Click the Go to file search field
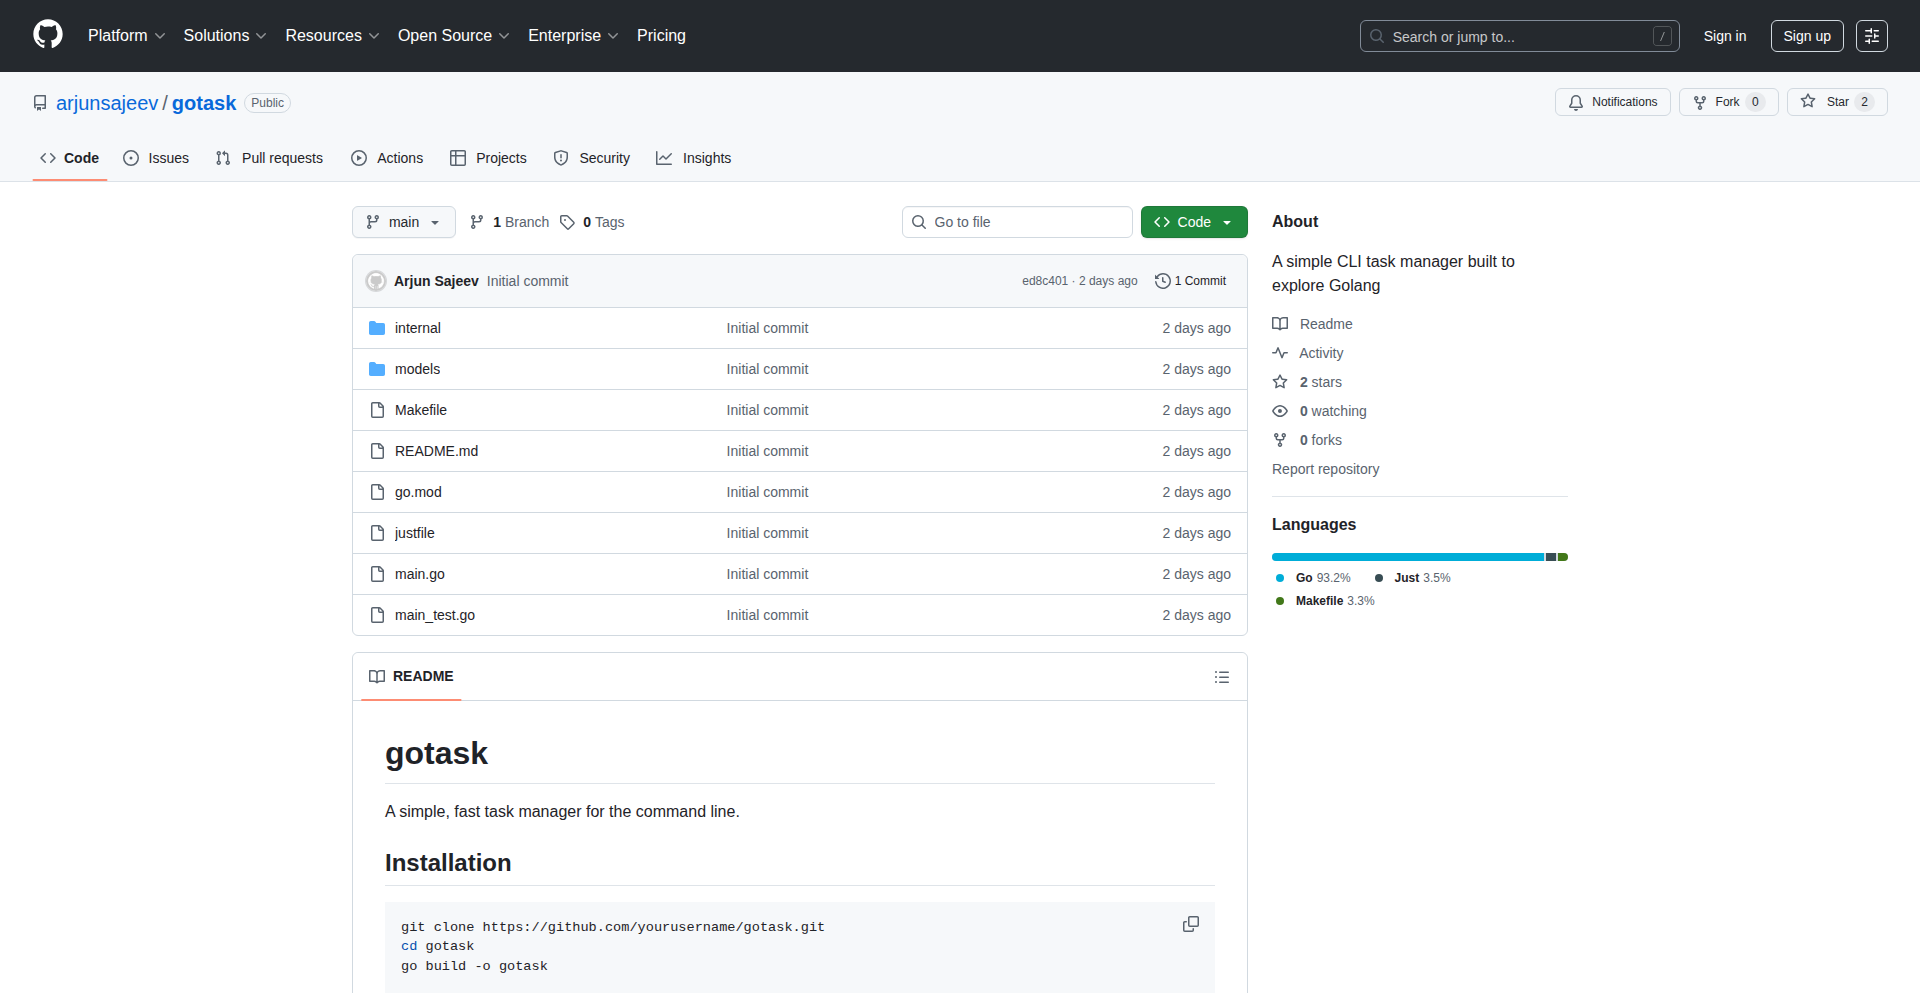The width and height of the screenshot is (1920, 993). [x=1017, y=222]
